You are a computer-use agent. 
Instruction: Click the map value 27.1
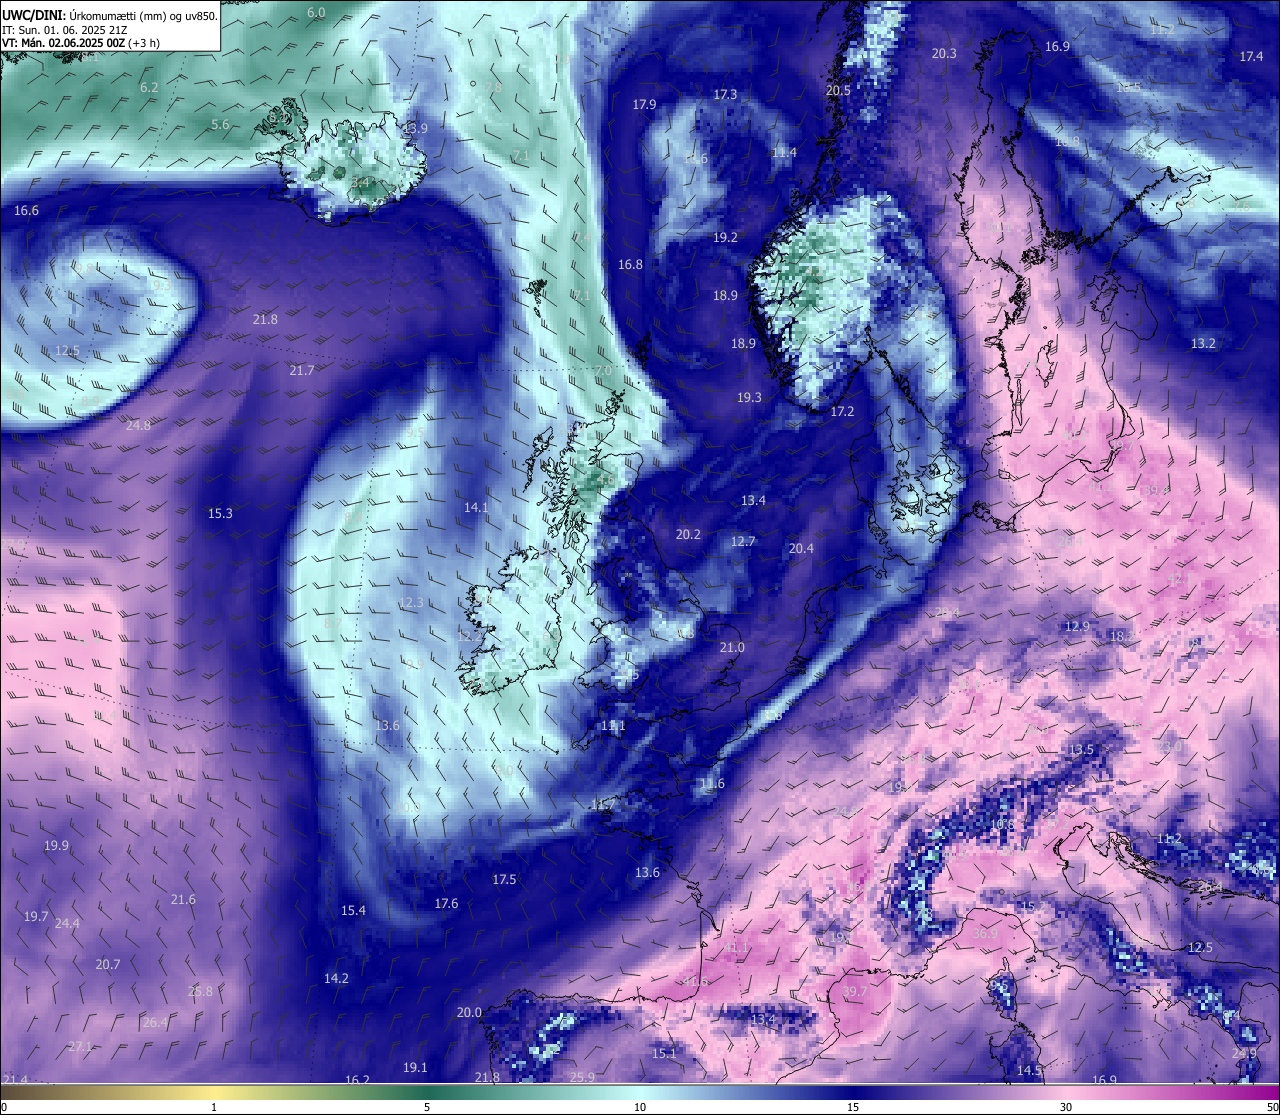80,1046
